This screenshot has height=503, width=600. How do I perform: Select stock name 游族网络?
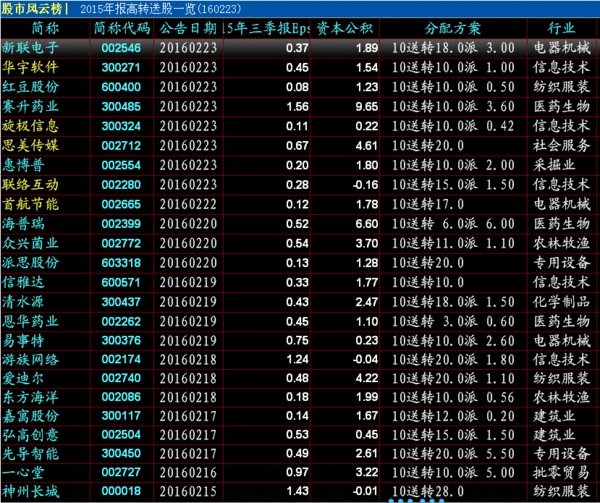pyautogui.click(x=30, y=359)
